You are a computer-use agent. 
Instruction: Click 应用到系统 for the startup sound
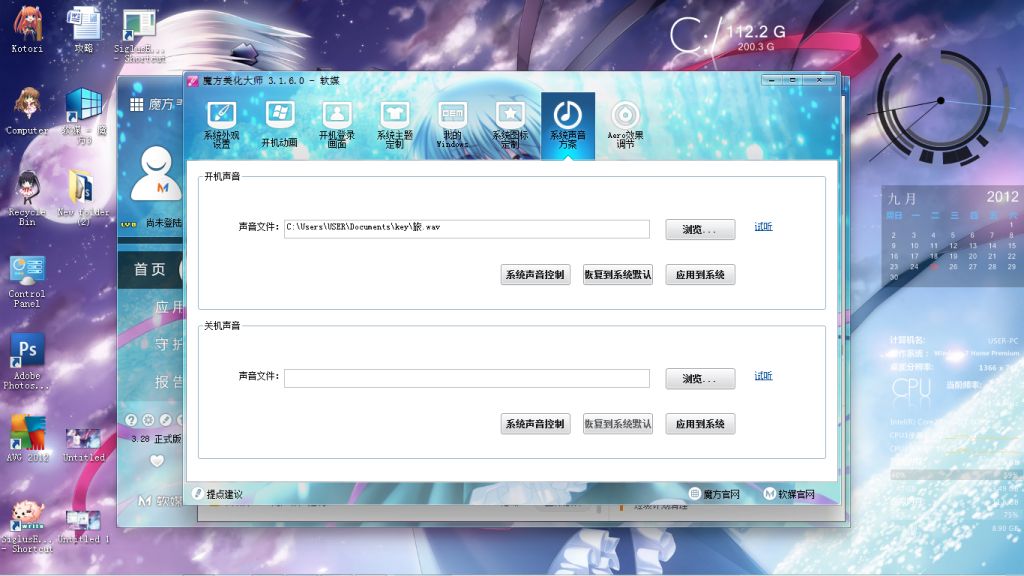pos(700,275)
